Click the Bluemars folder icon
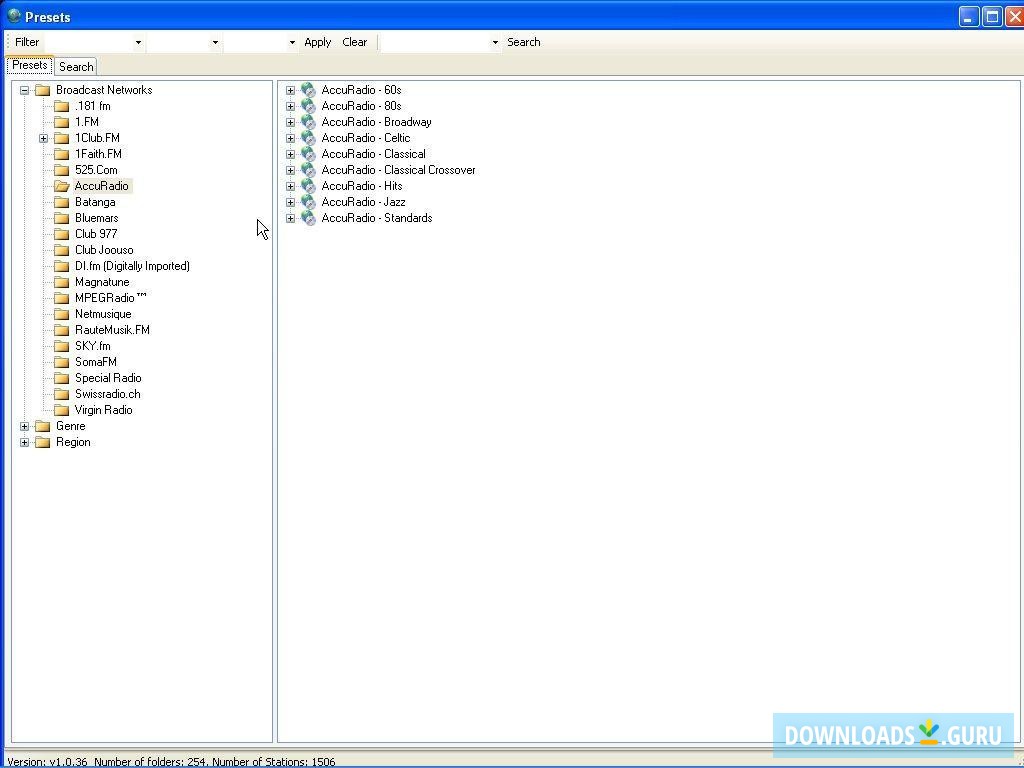Screen dimensions: 1024x768 [61, 218]
